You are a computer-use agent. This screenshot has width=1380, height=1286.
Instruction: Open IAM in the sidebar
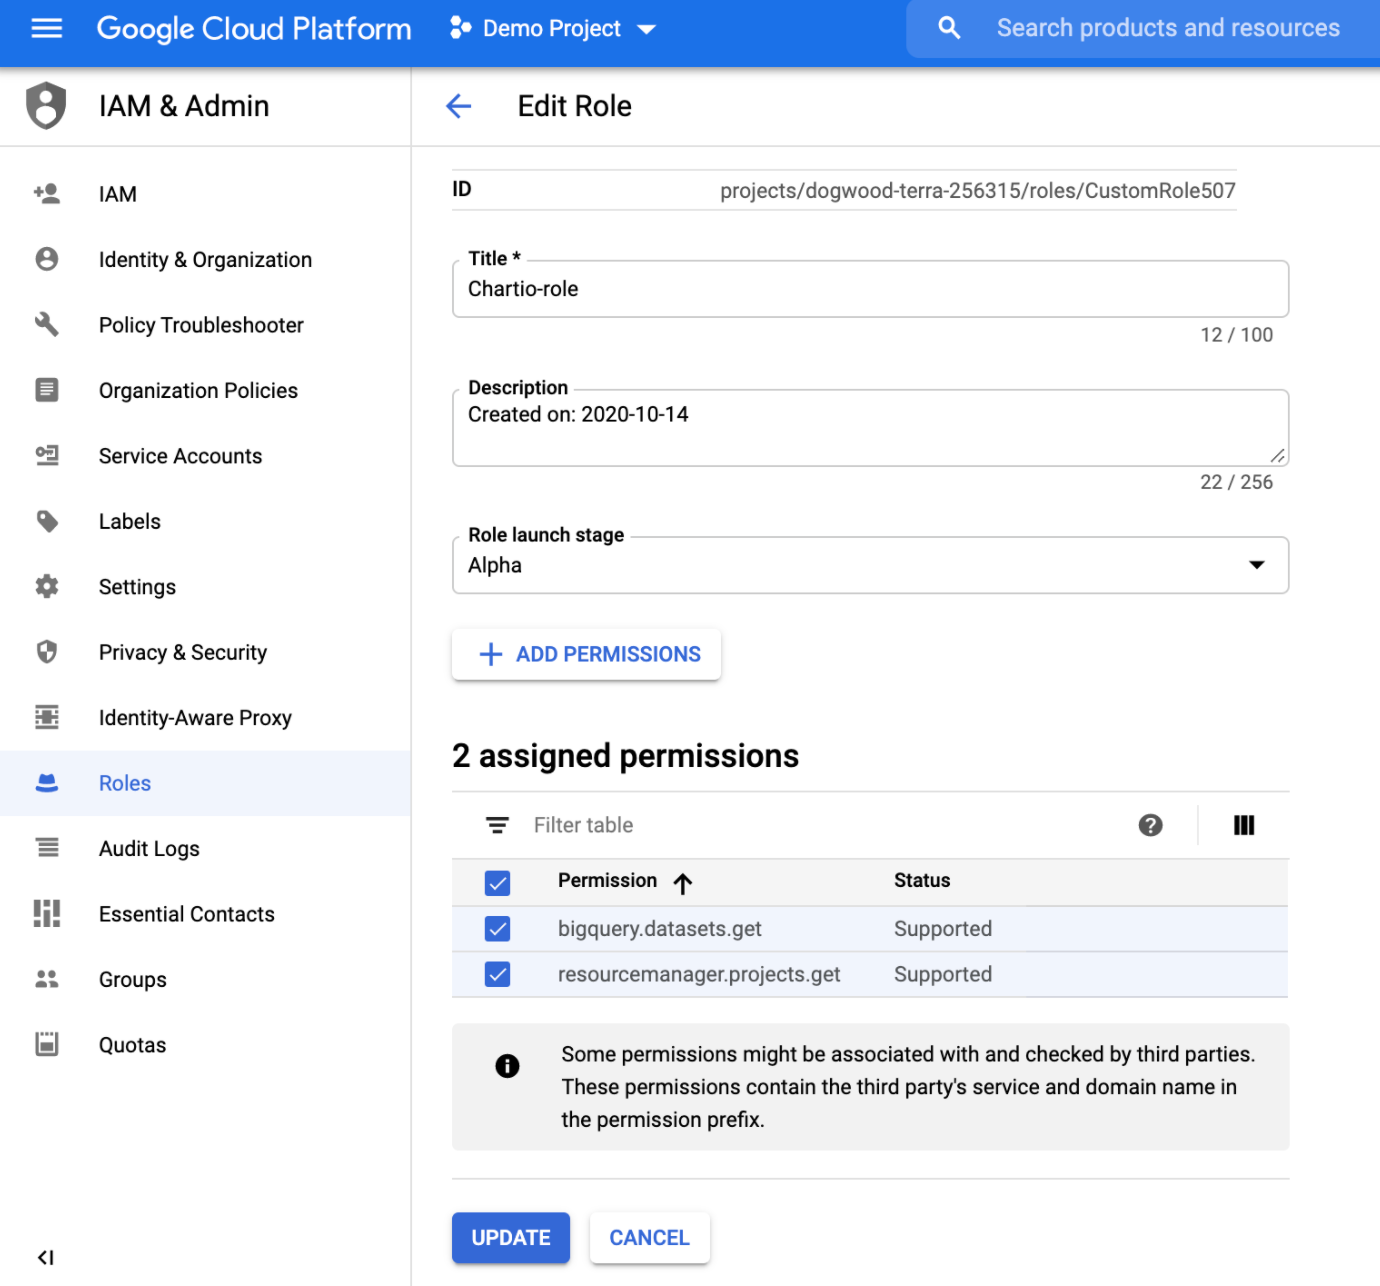tap(205, 194)
